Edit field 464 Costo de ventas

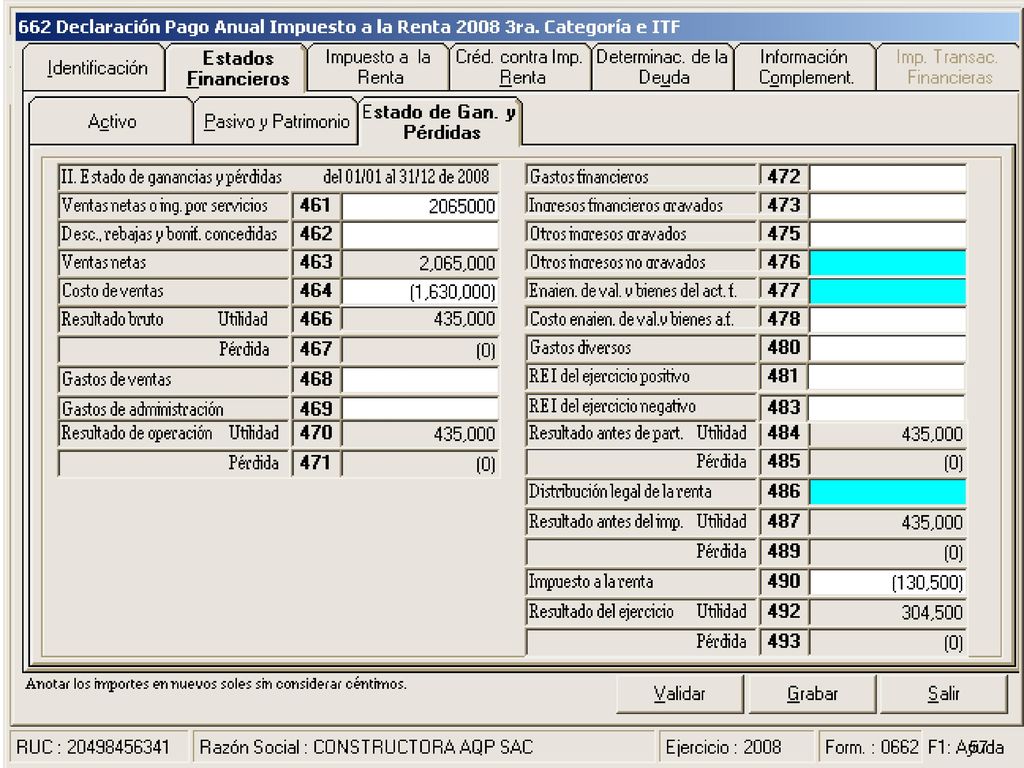click(420, 292)
